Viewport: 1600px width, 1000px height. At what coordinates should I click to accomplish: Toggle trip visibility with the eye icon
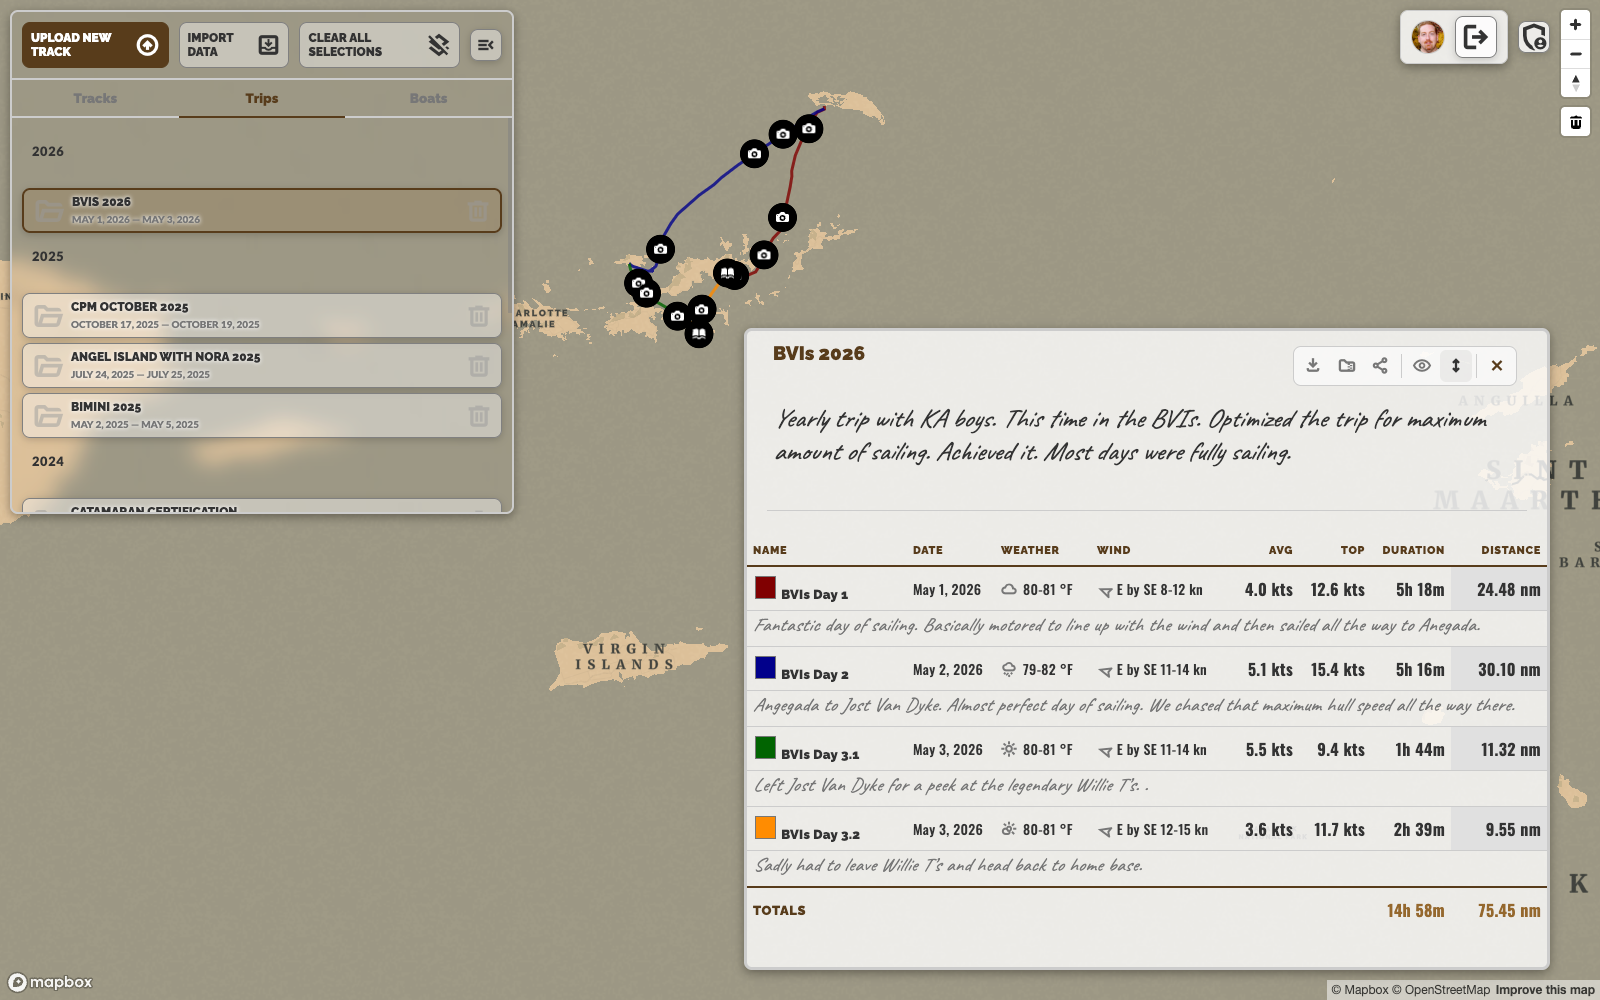1421,365
